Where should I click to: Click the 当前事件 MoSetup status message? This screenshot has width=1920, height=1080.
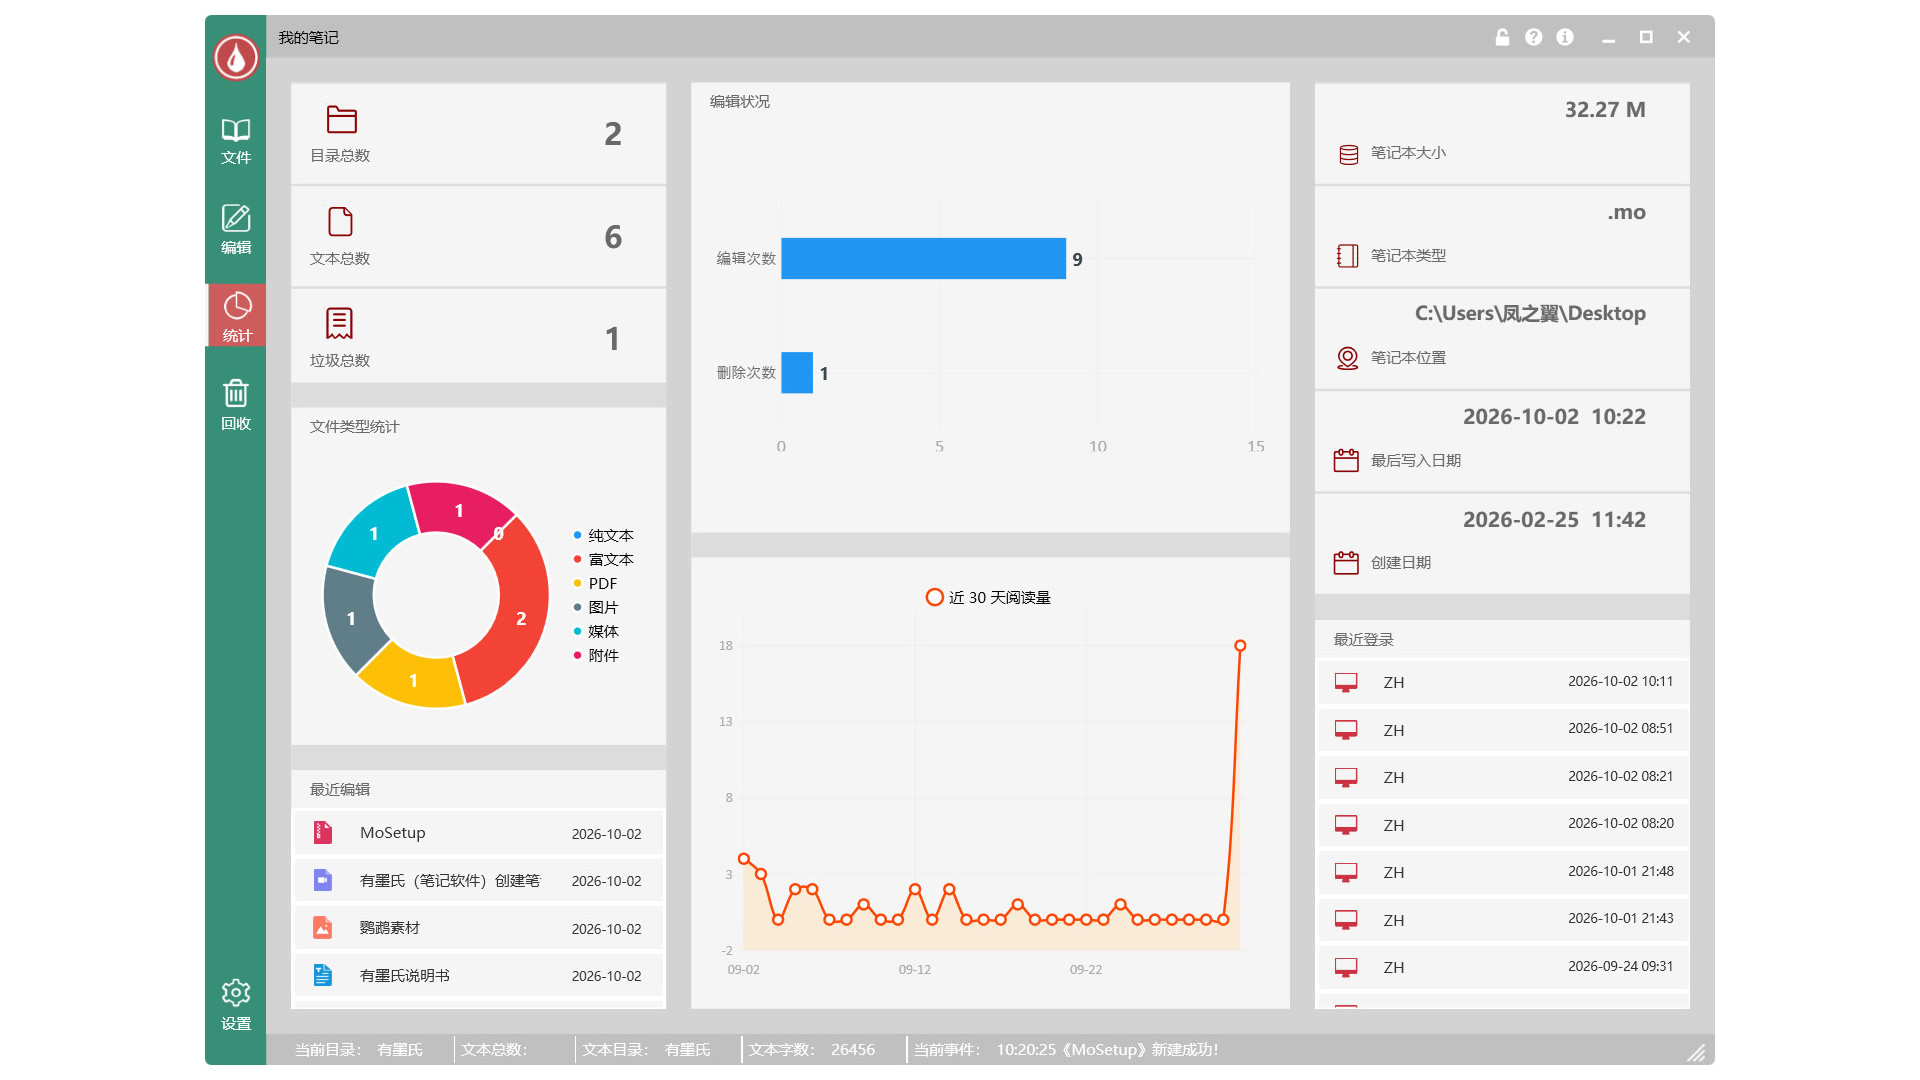click(1066, 1049)
